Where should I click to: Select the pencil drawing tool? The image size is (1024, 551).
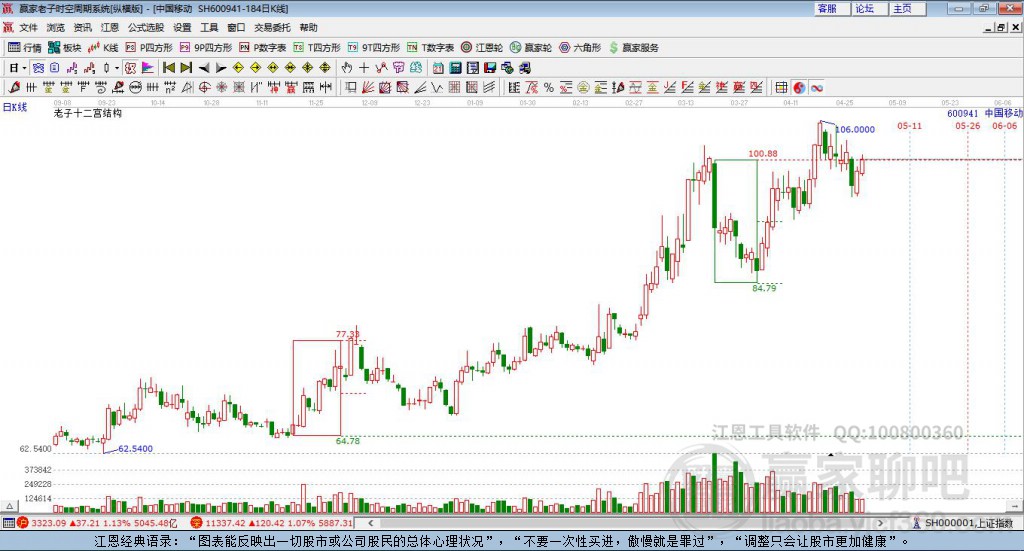point(14,87)
